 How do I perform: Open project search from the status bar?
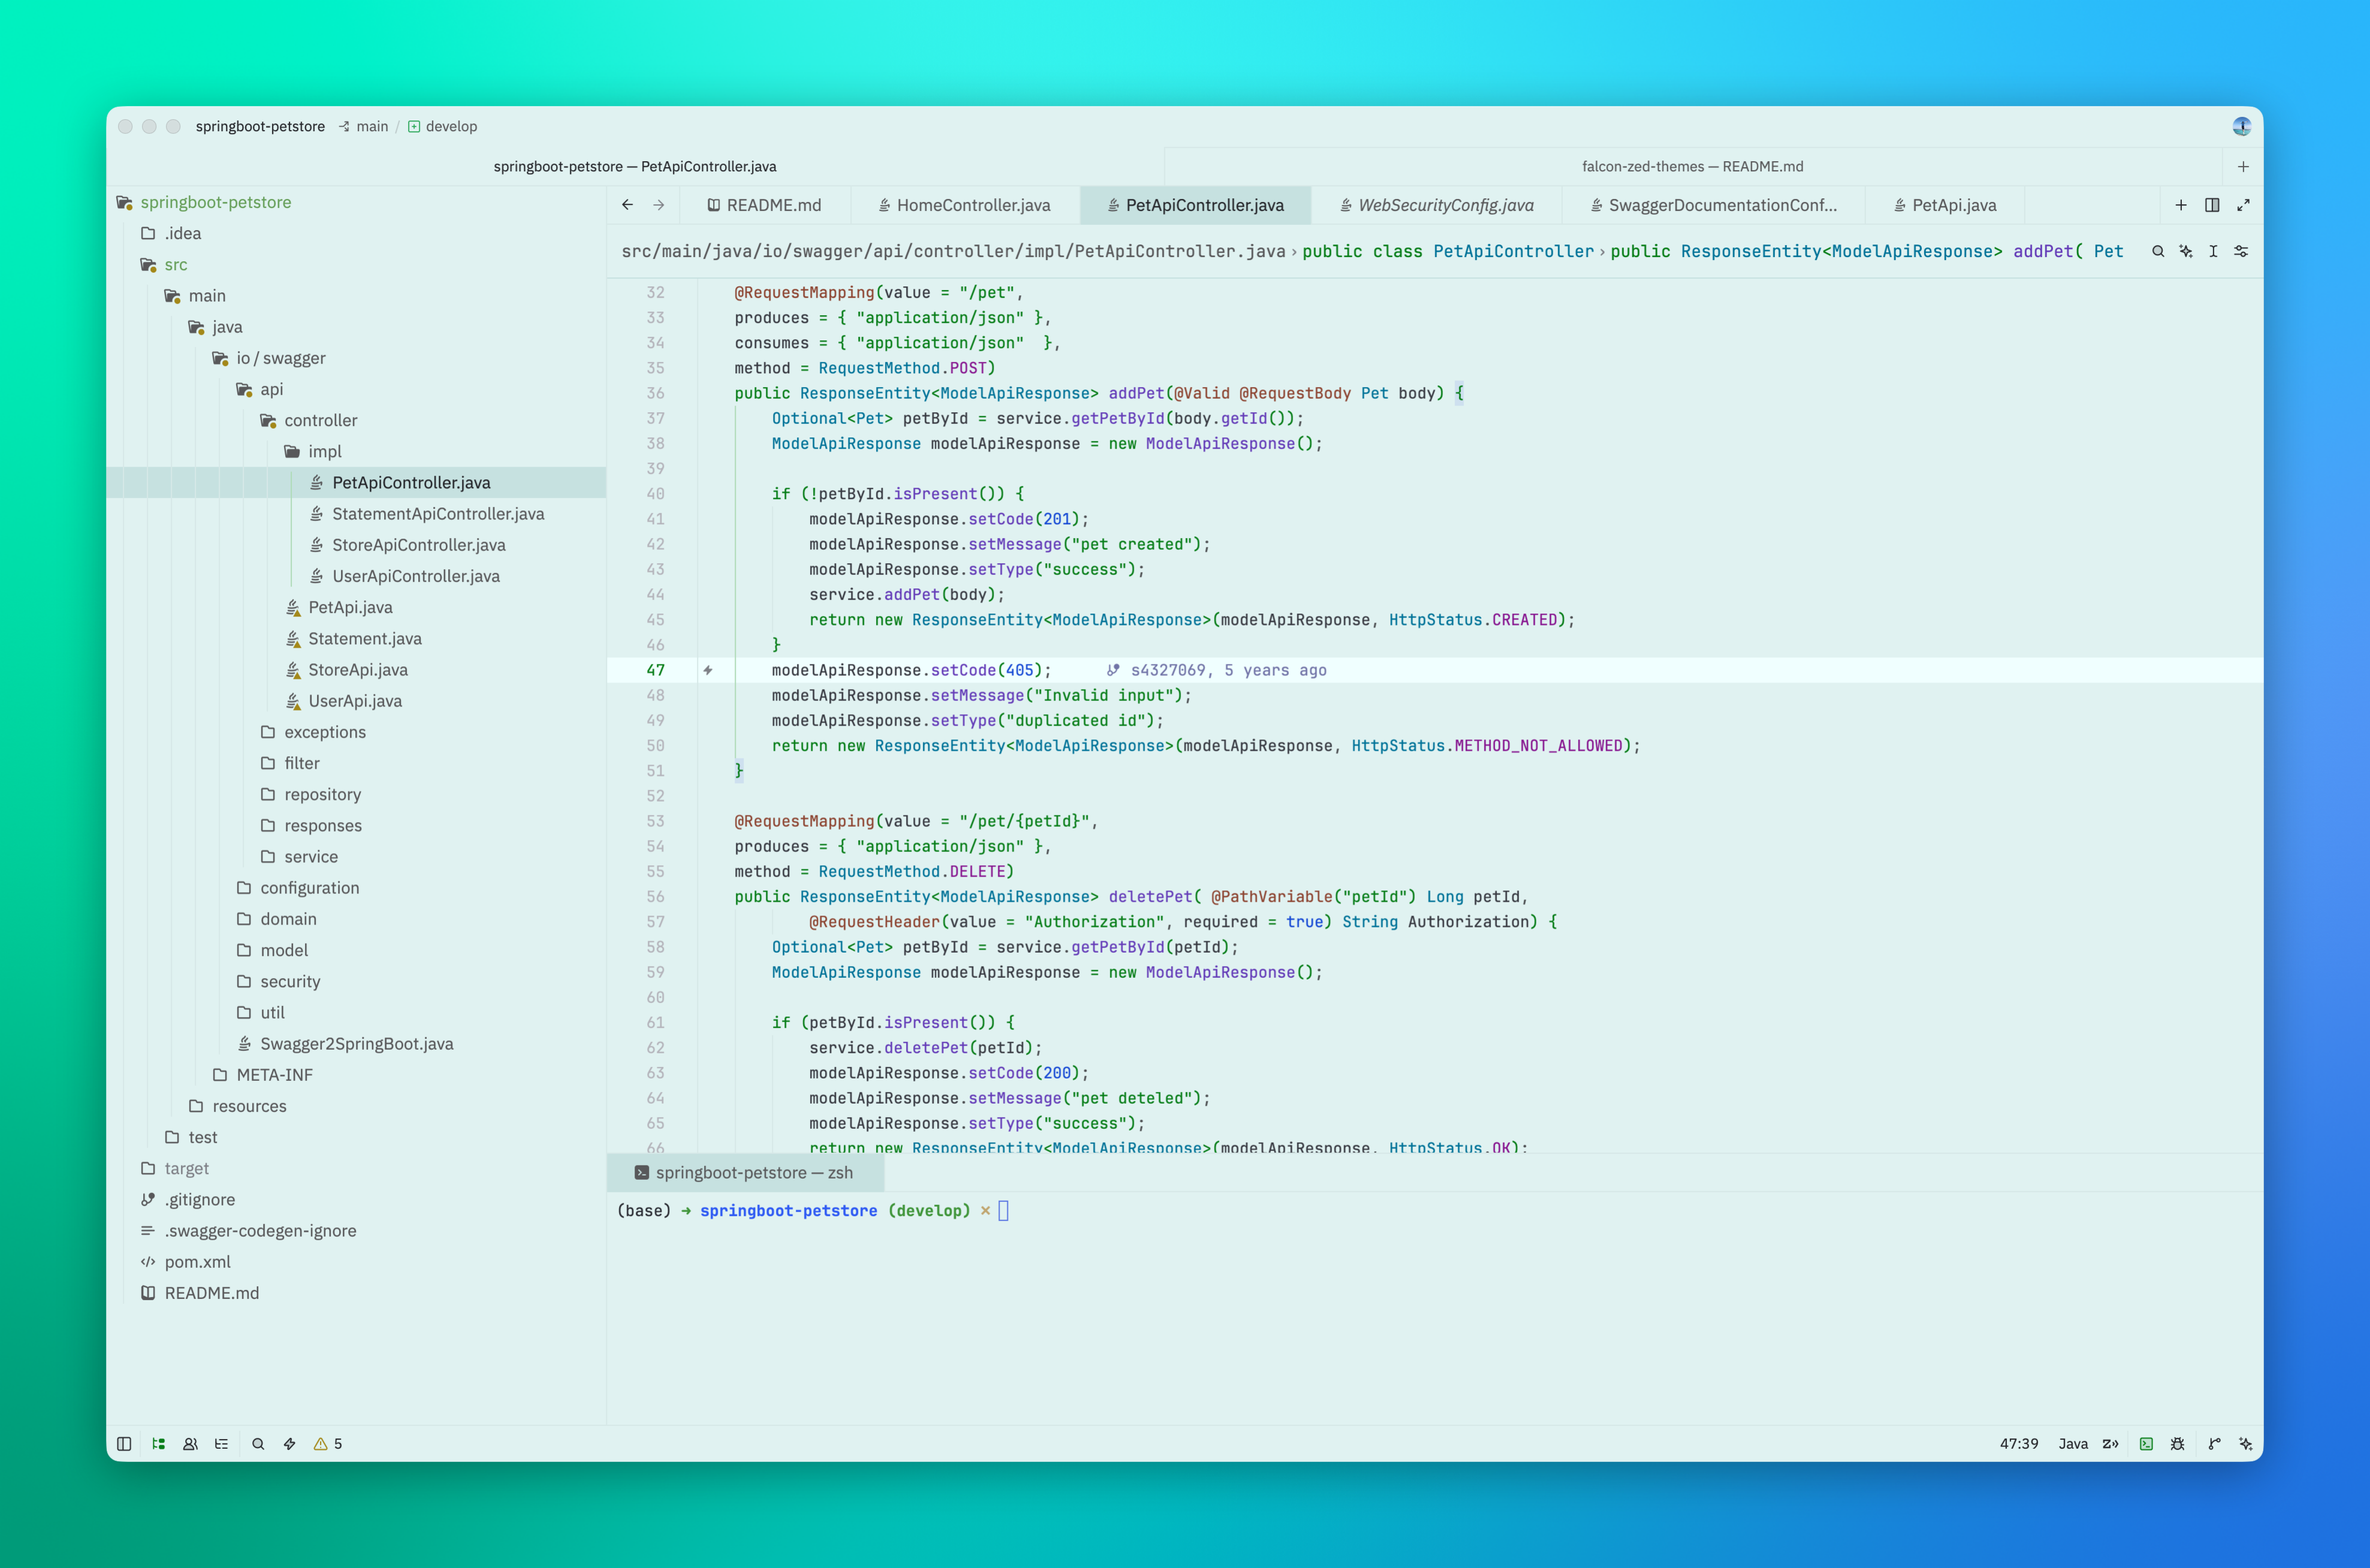pos(258,1443)
